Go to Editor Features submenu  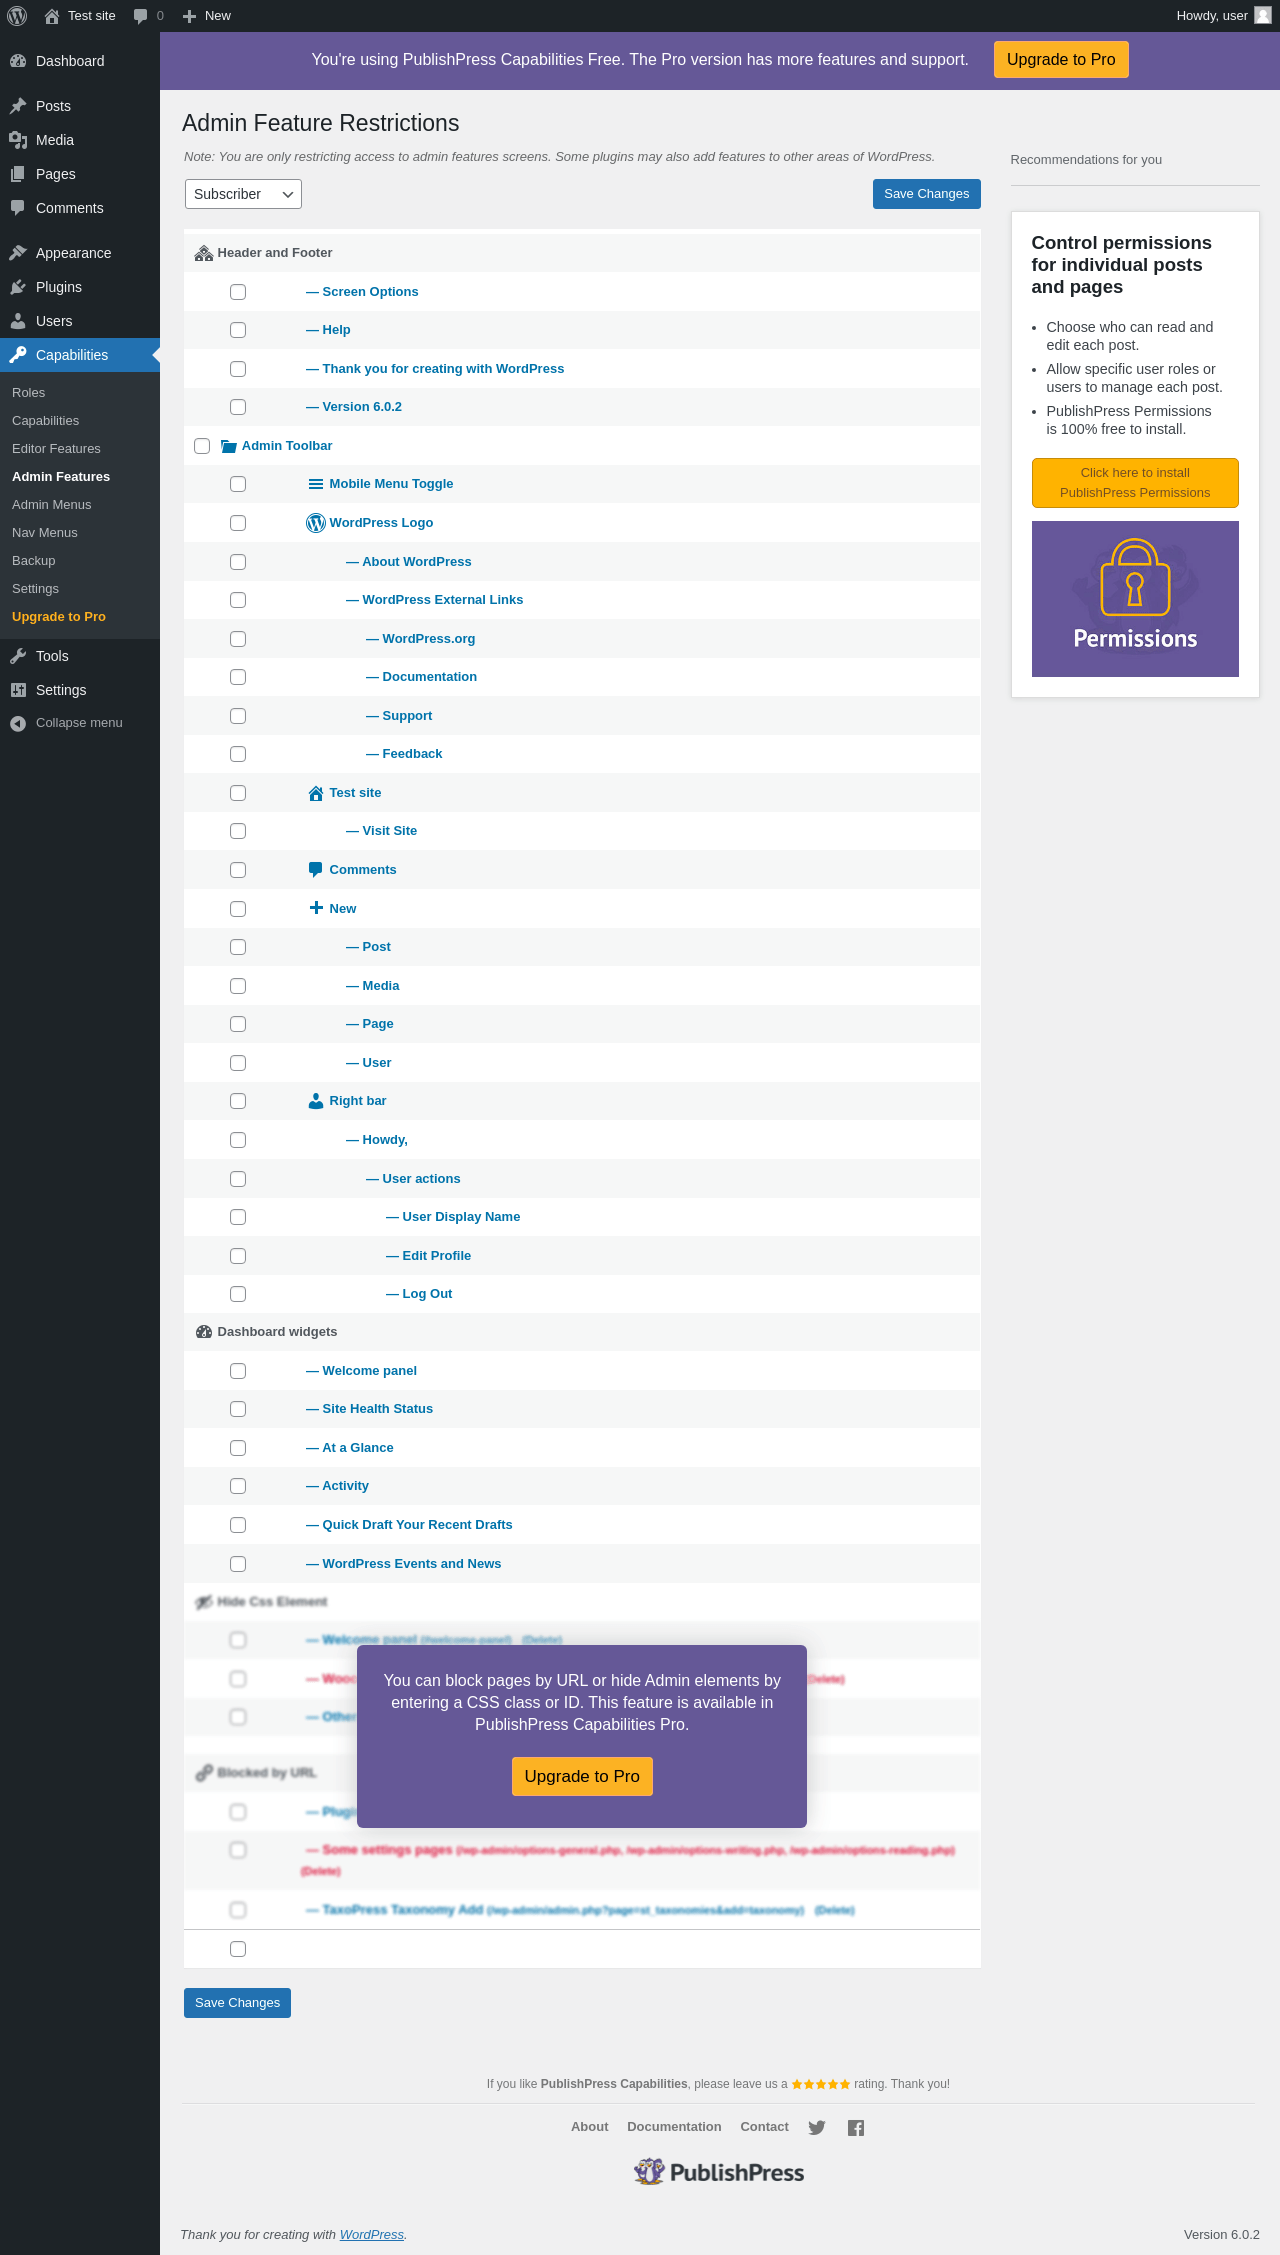click(56, 449)
